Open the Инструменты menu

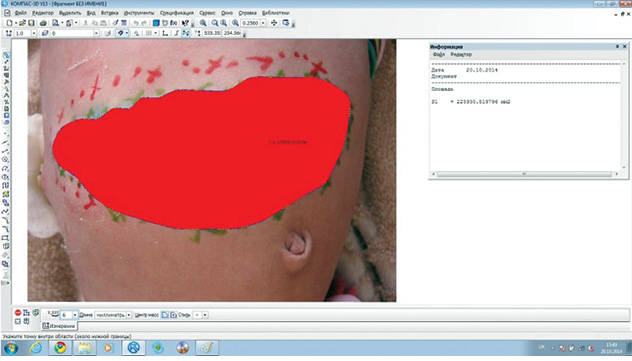point(139,13)
